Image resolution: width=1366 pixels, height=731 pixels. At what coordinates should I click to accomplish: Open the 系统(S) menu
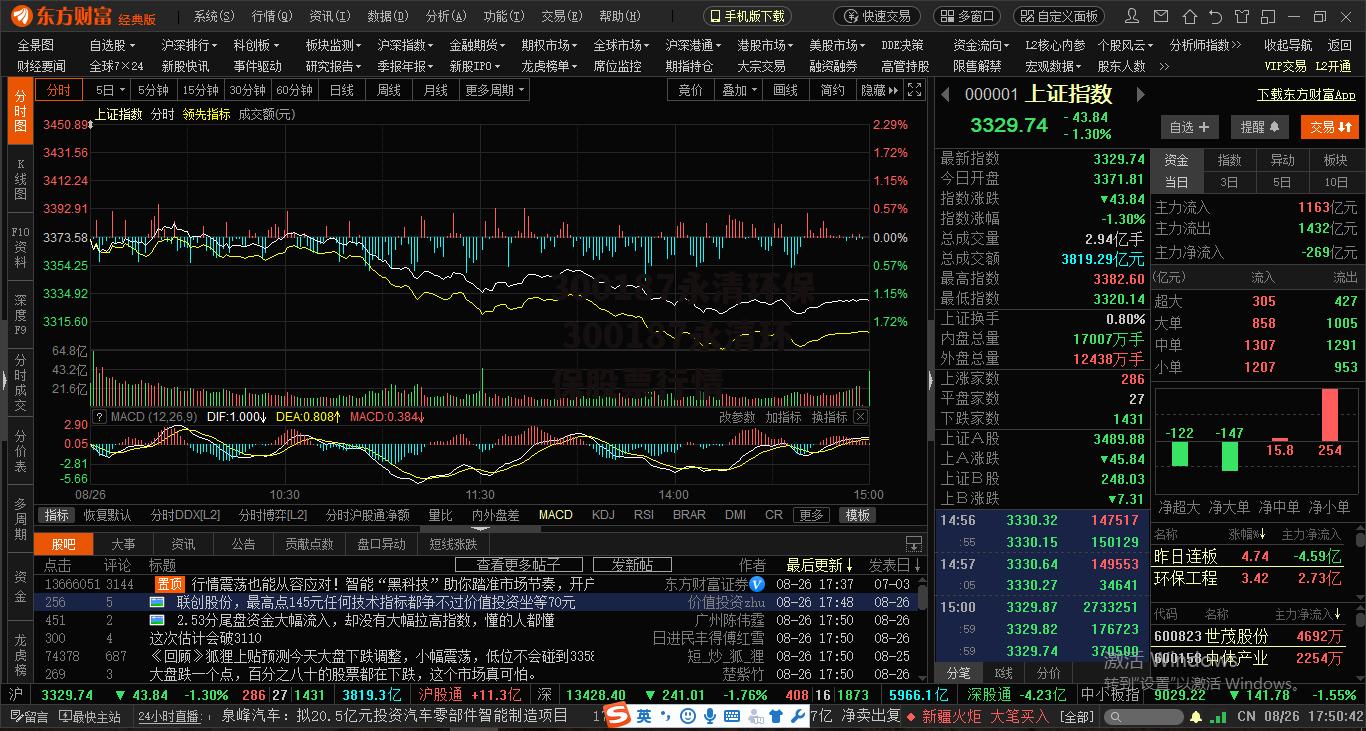(x=214, y=16)
